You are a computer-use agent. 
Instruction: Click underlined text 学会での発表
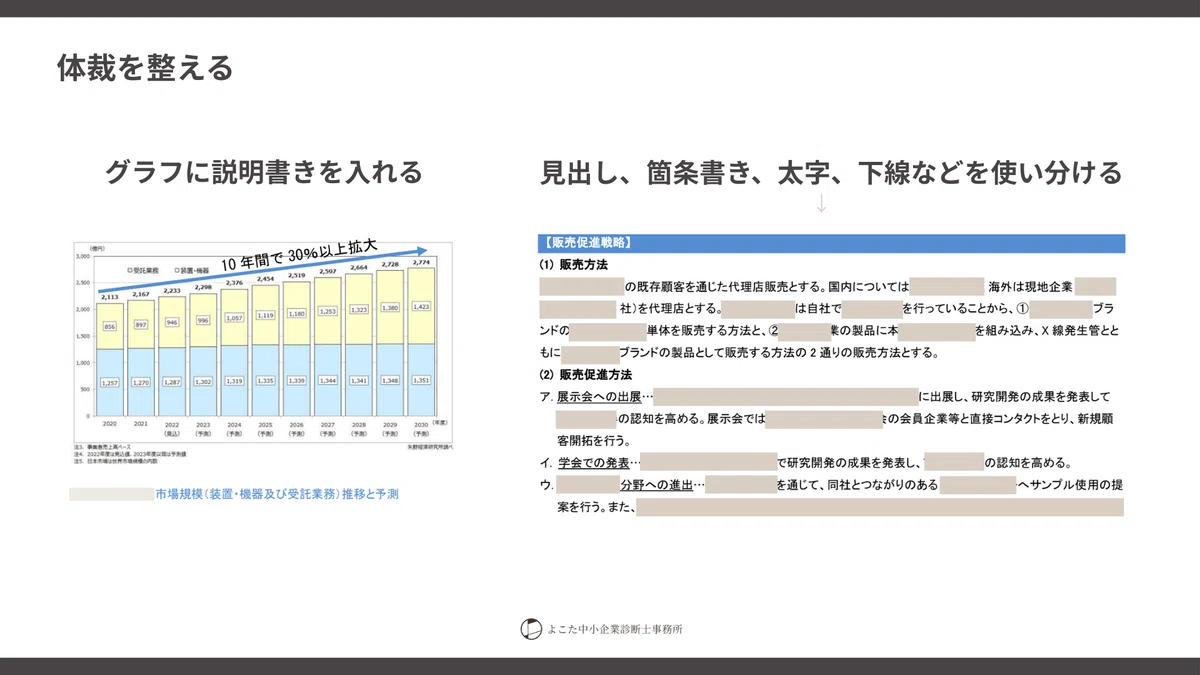coord(593,463)
